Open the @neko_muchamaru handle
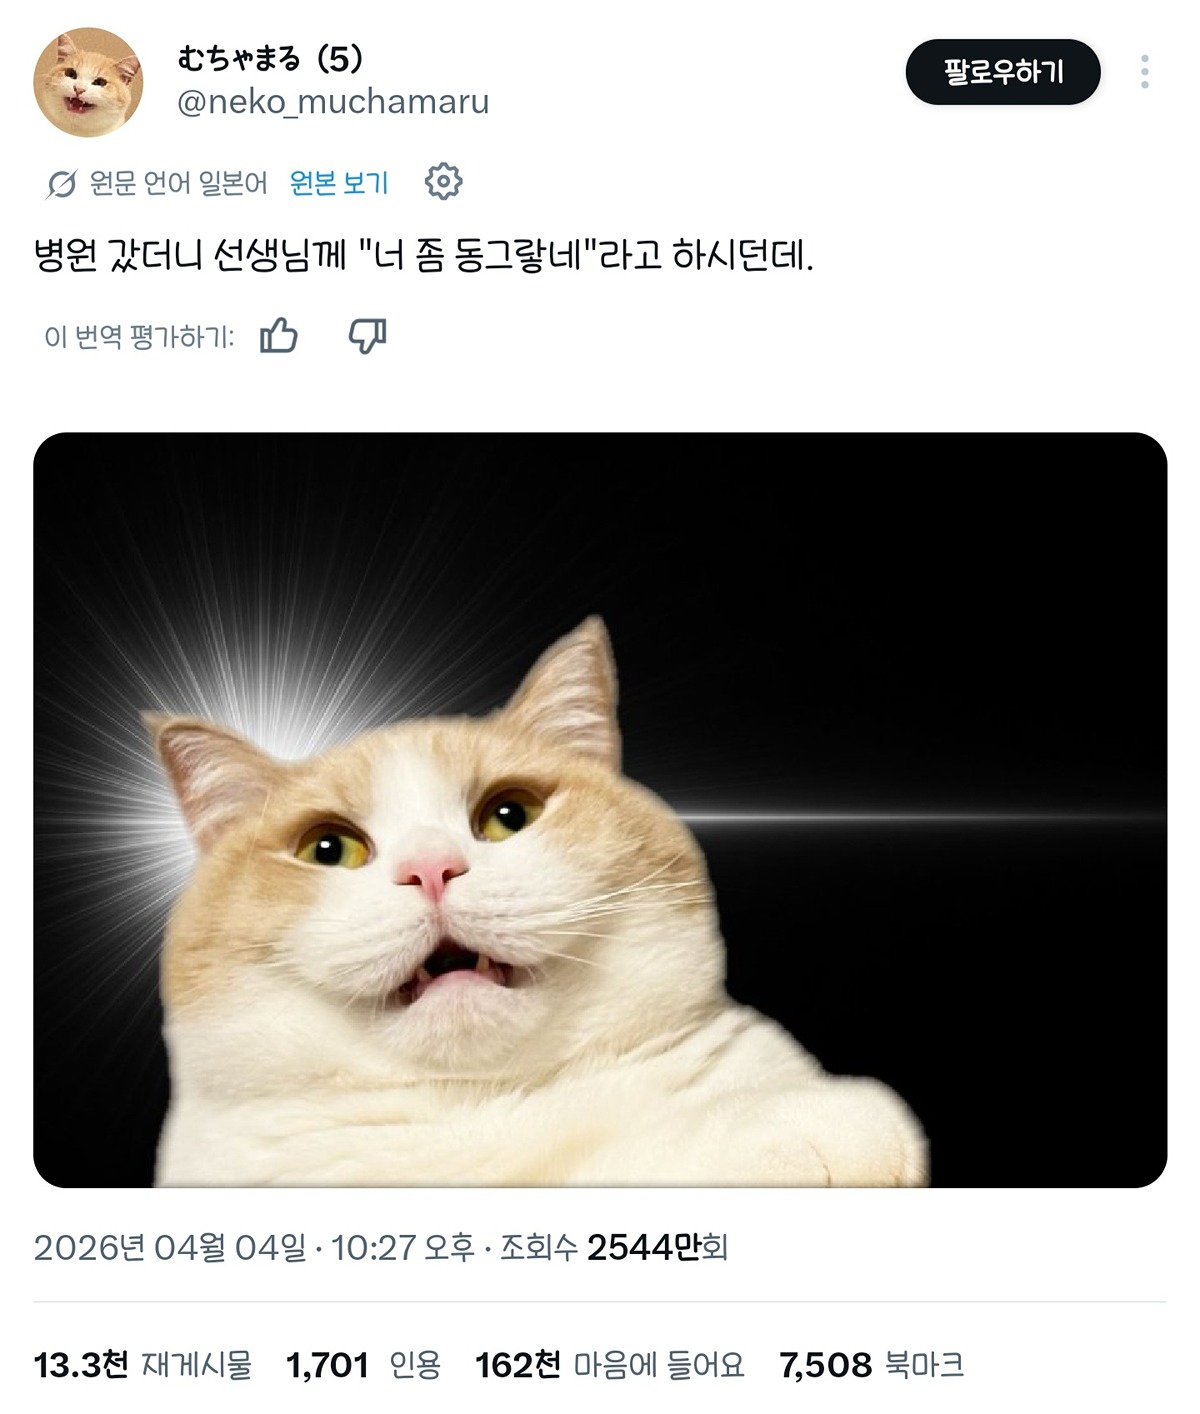1200x1414 pixels. (333, 102)
